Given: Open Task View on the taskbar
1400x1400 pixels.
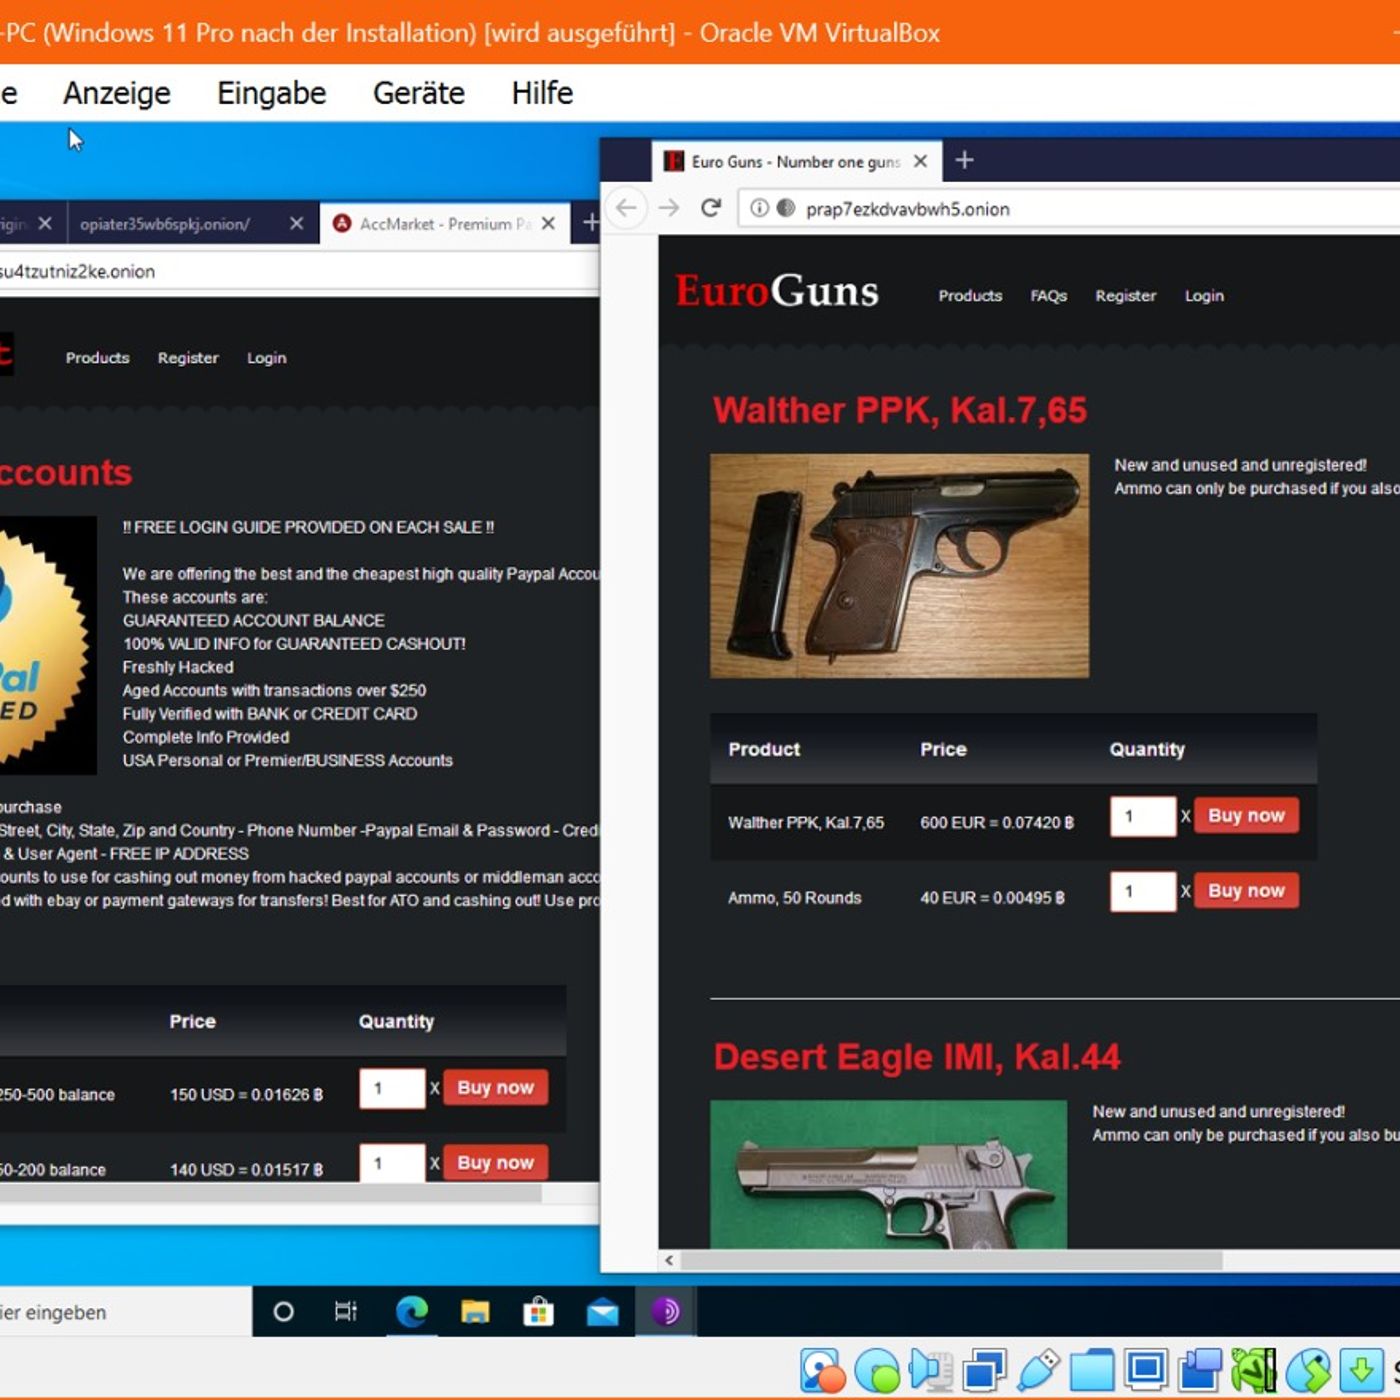Looking at the screenshot, I should tap(346, 1312).
